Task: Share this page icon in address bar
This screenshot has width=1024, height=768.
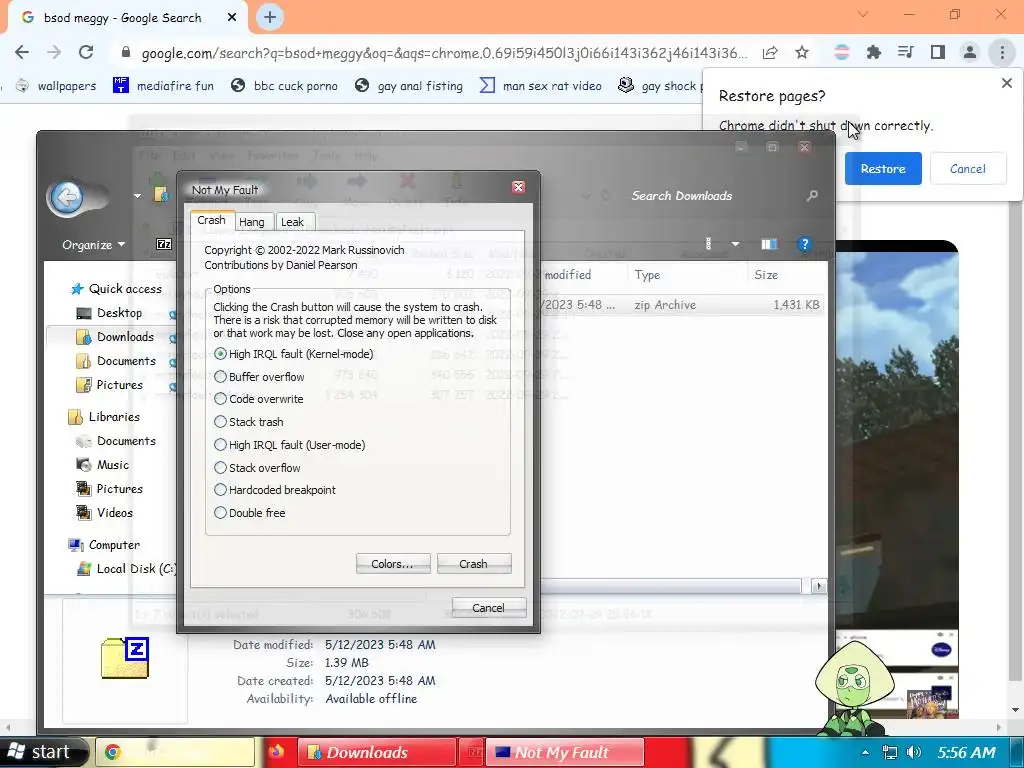Action: (x=770, y=52)
